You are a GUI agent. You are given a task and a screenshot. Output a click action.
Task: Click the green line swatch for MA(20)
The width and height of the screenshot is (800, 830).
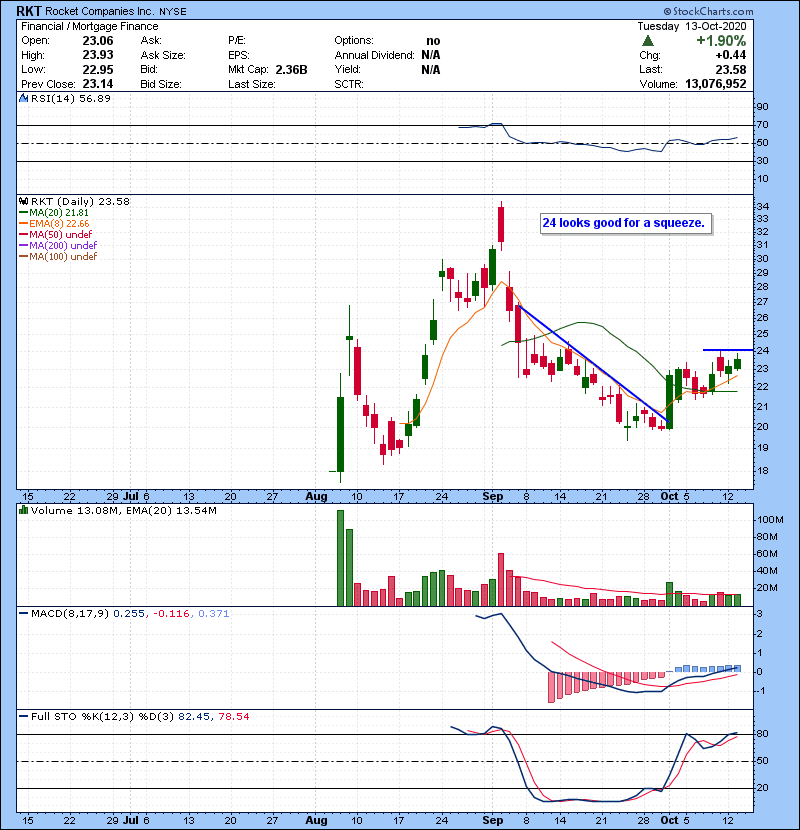coord(24,213)
